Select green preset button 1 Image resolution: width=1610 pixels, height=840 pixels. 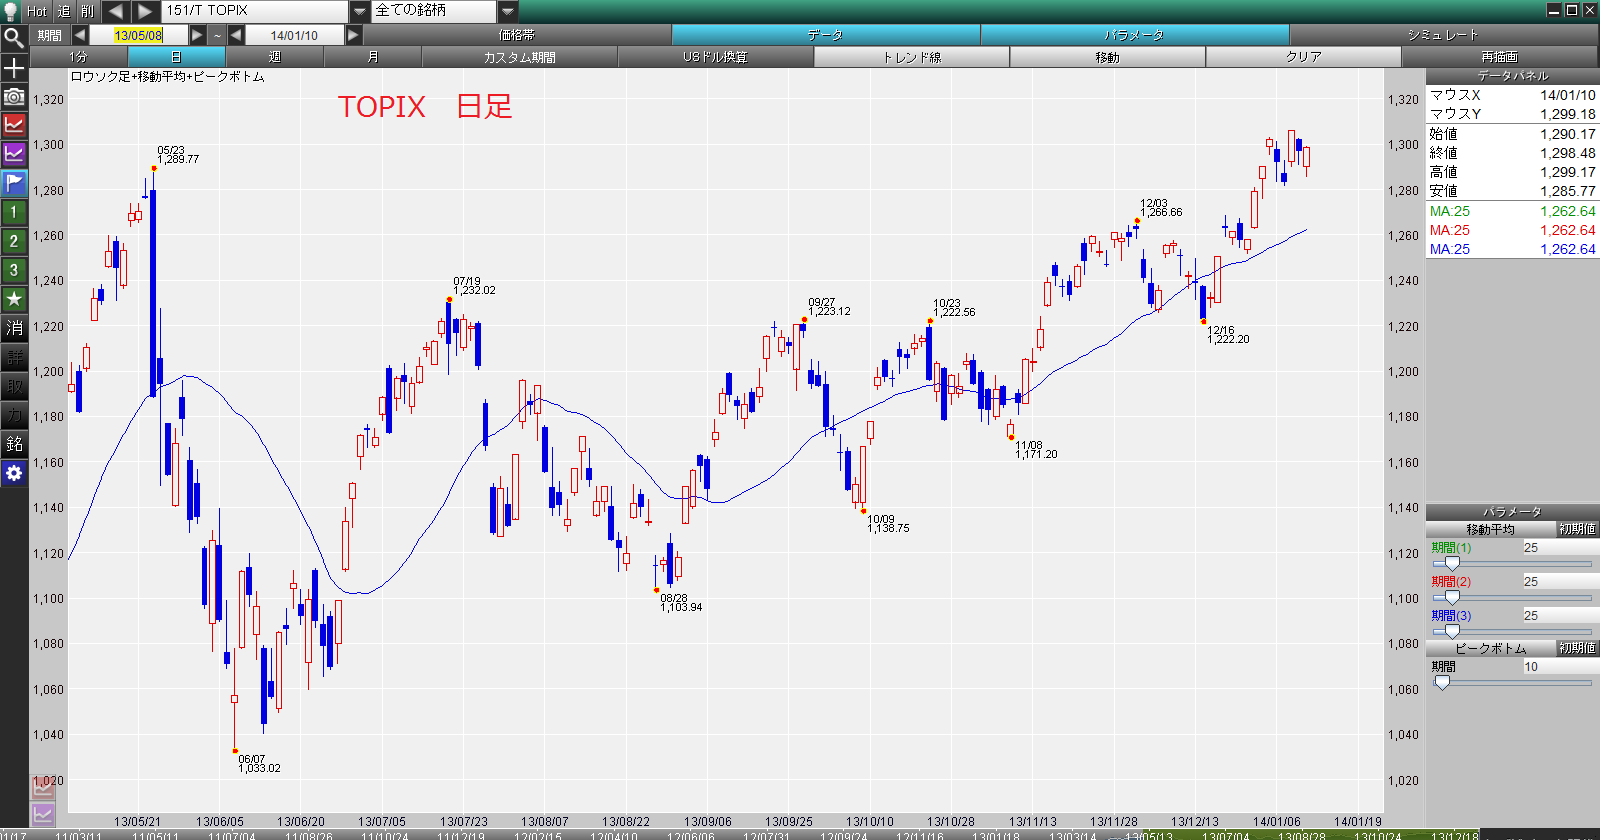point(14,212)
